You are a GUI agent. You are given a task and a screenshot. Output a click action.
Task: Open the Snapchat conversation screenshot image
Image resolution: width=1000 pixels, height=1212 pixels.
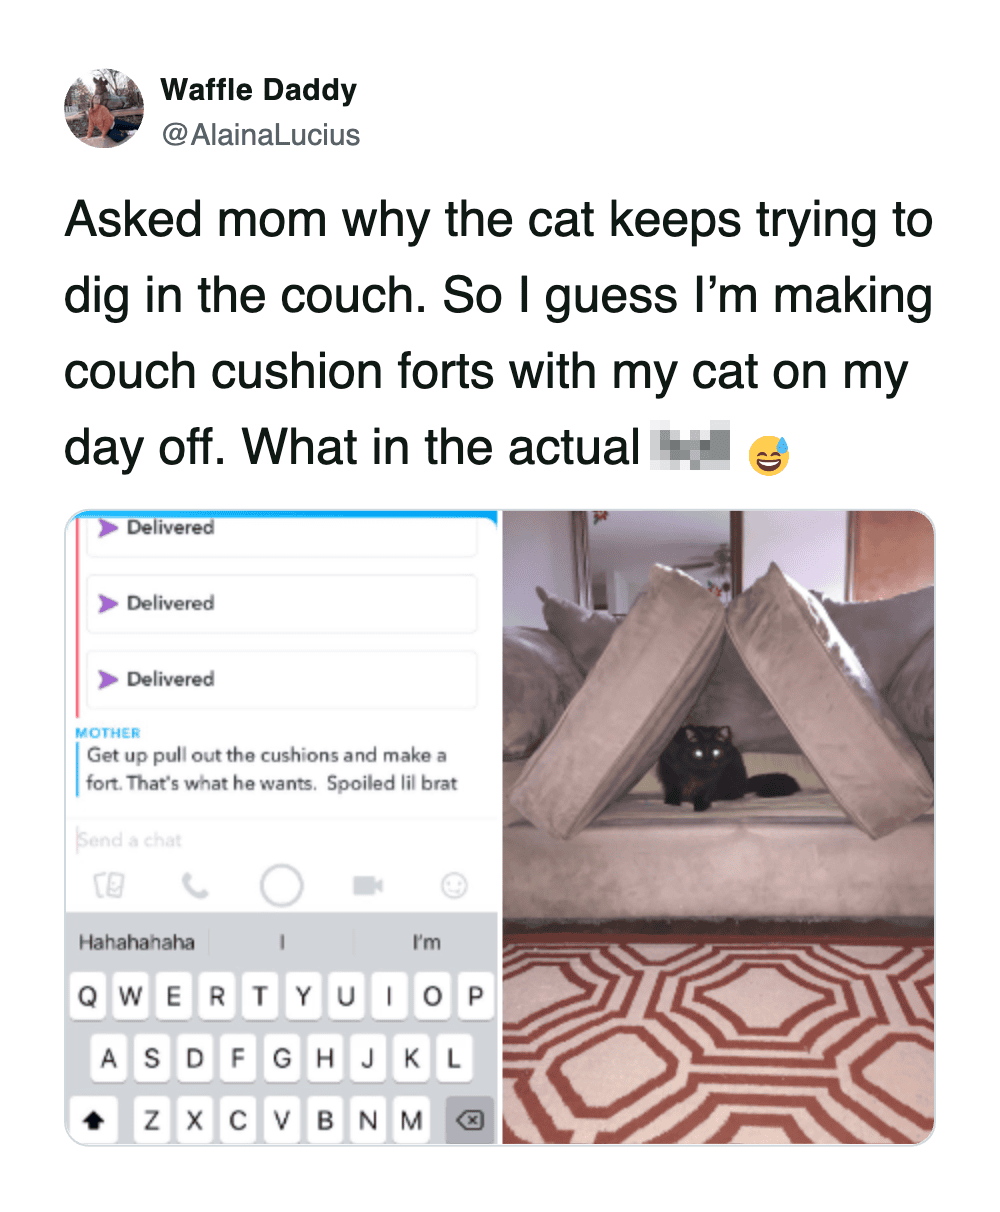click(282, 827)
